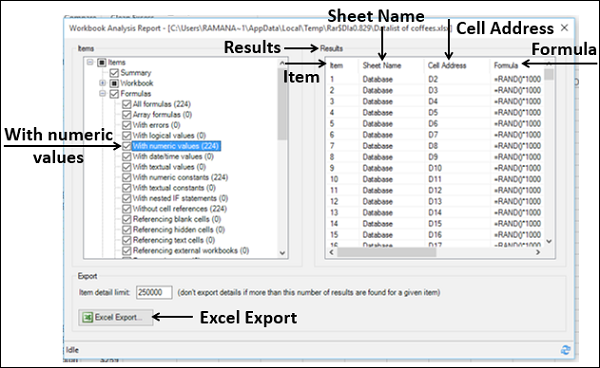Uncheck the Summary checkbox

pos(114,73)
